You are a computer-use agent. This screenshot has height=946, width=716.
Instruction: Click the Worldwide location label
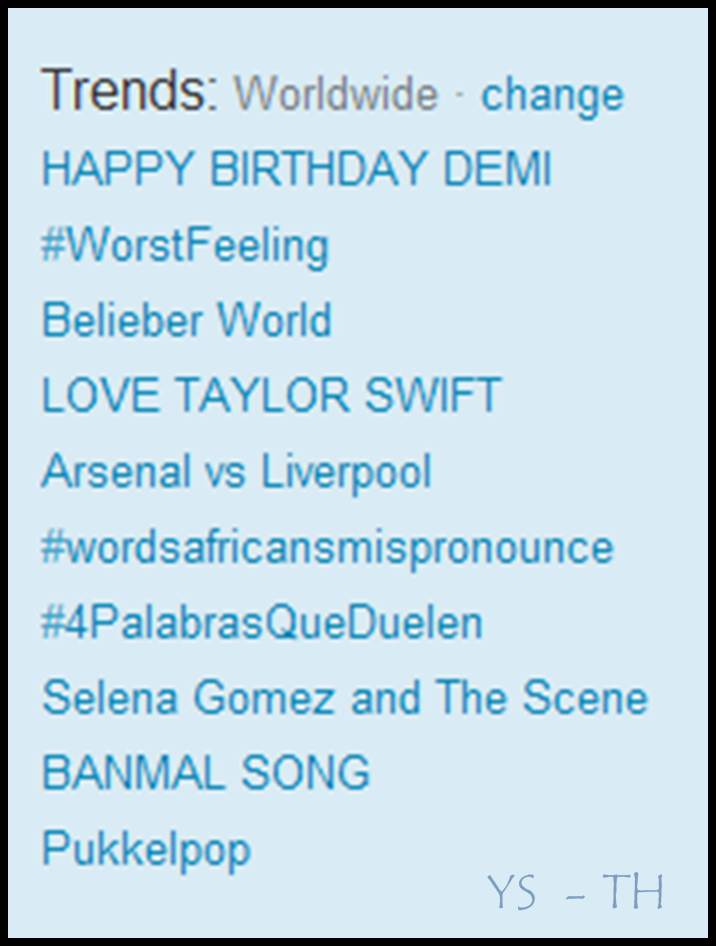pos(336,95)
